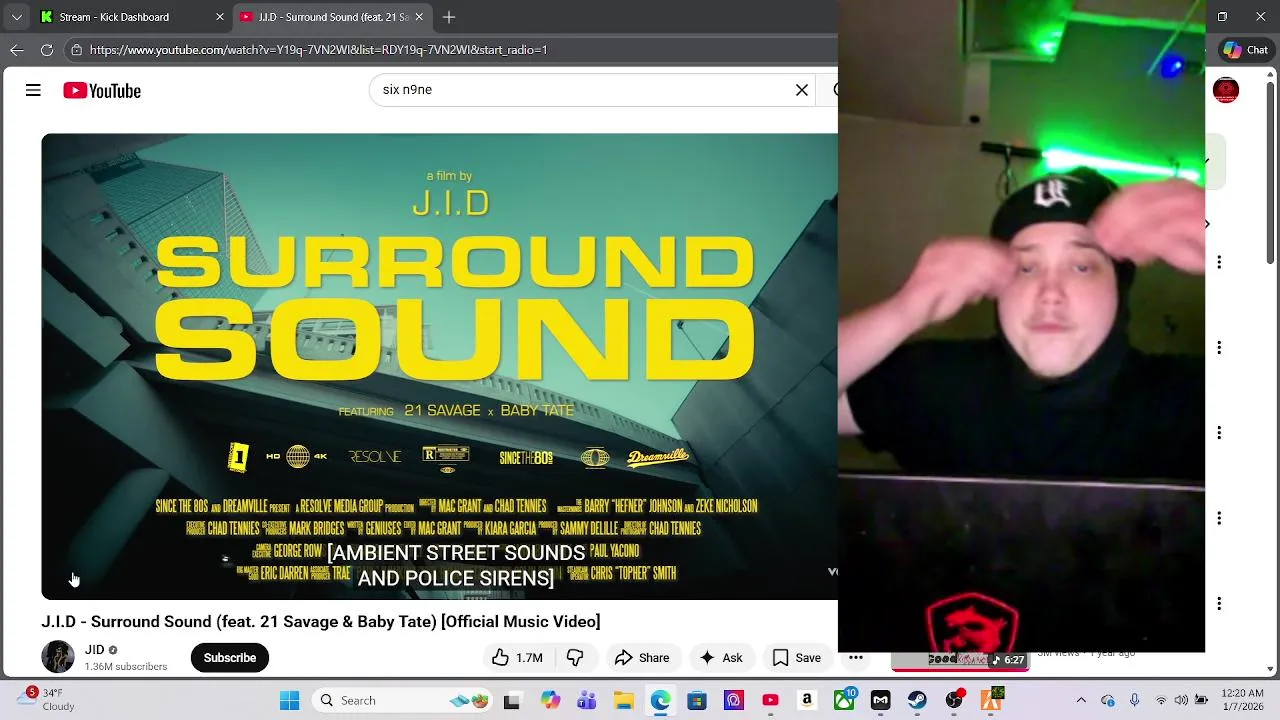Open File Explorer from the taskbar
The image size is (1280, 720).
623,700
